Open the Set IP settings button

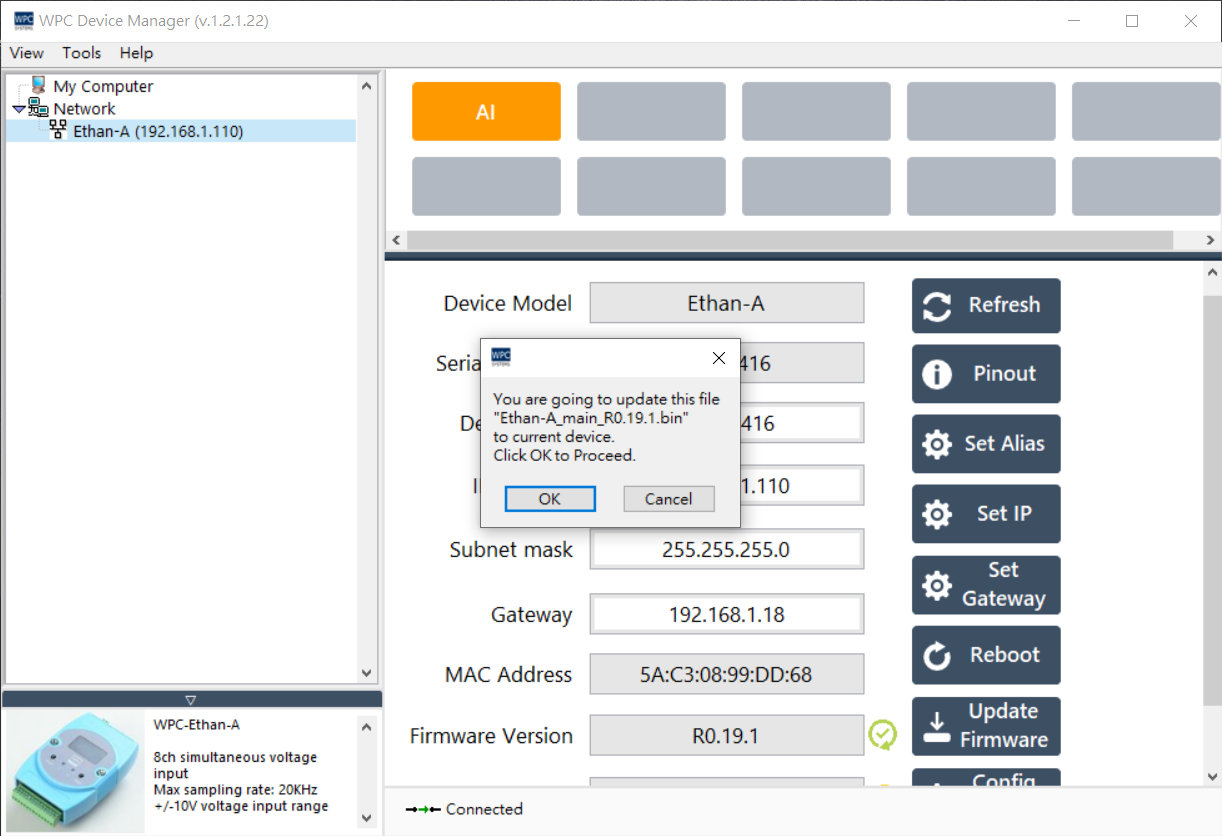[985, 514]
